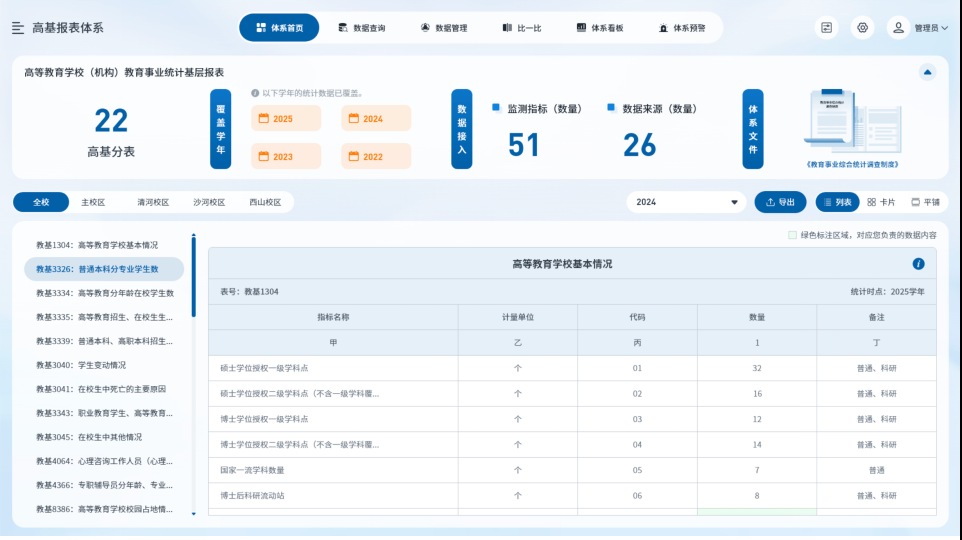Click the 指标名称 column header

point(333,317)
